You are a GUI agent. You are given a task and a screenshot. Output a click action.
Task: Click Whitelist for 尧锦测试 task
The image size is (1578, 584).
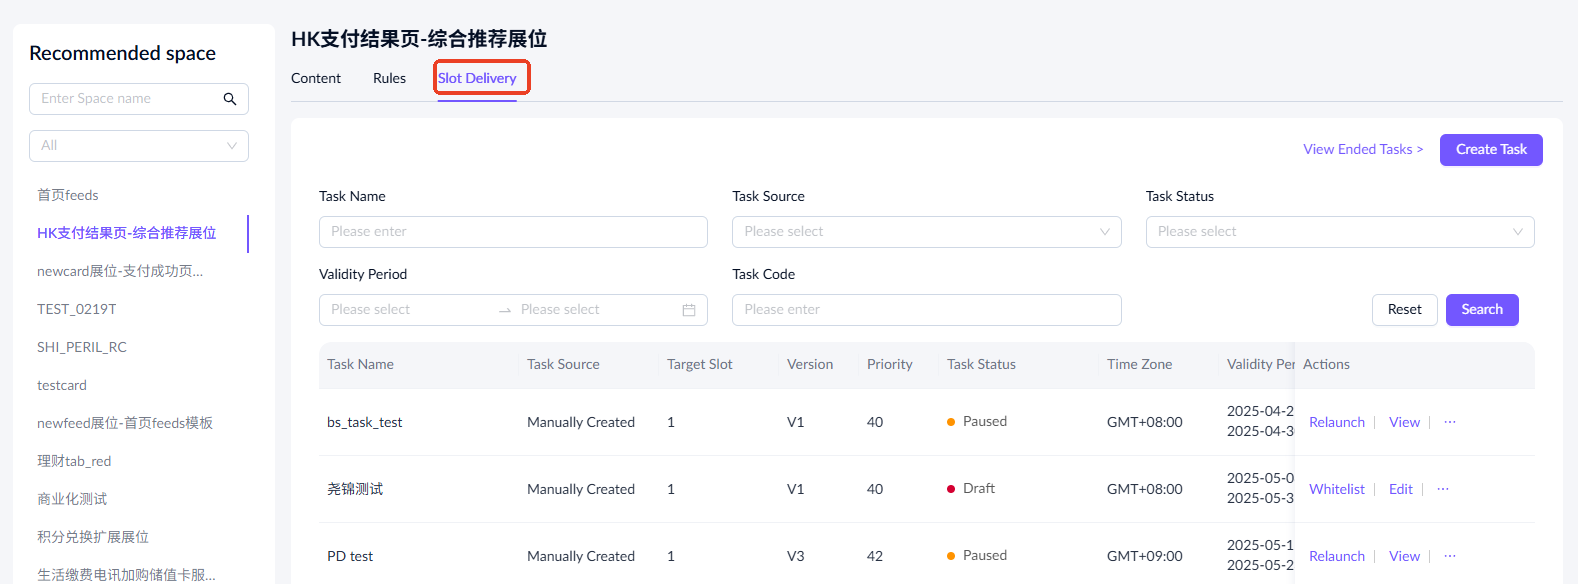(x=1336, y=489)
